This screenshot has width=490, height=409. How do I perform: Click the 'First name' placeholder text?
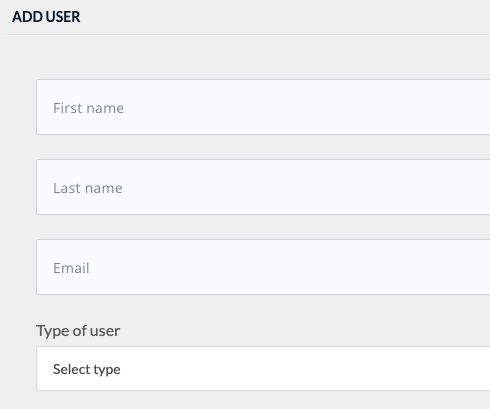[88, 108]
